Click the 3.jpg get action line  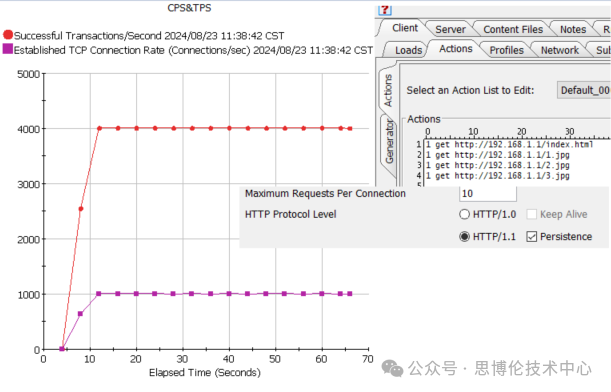point(498,176)
